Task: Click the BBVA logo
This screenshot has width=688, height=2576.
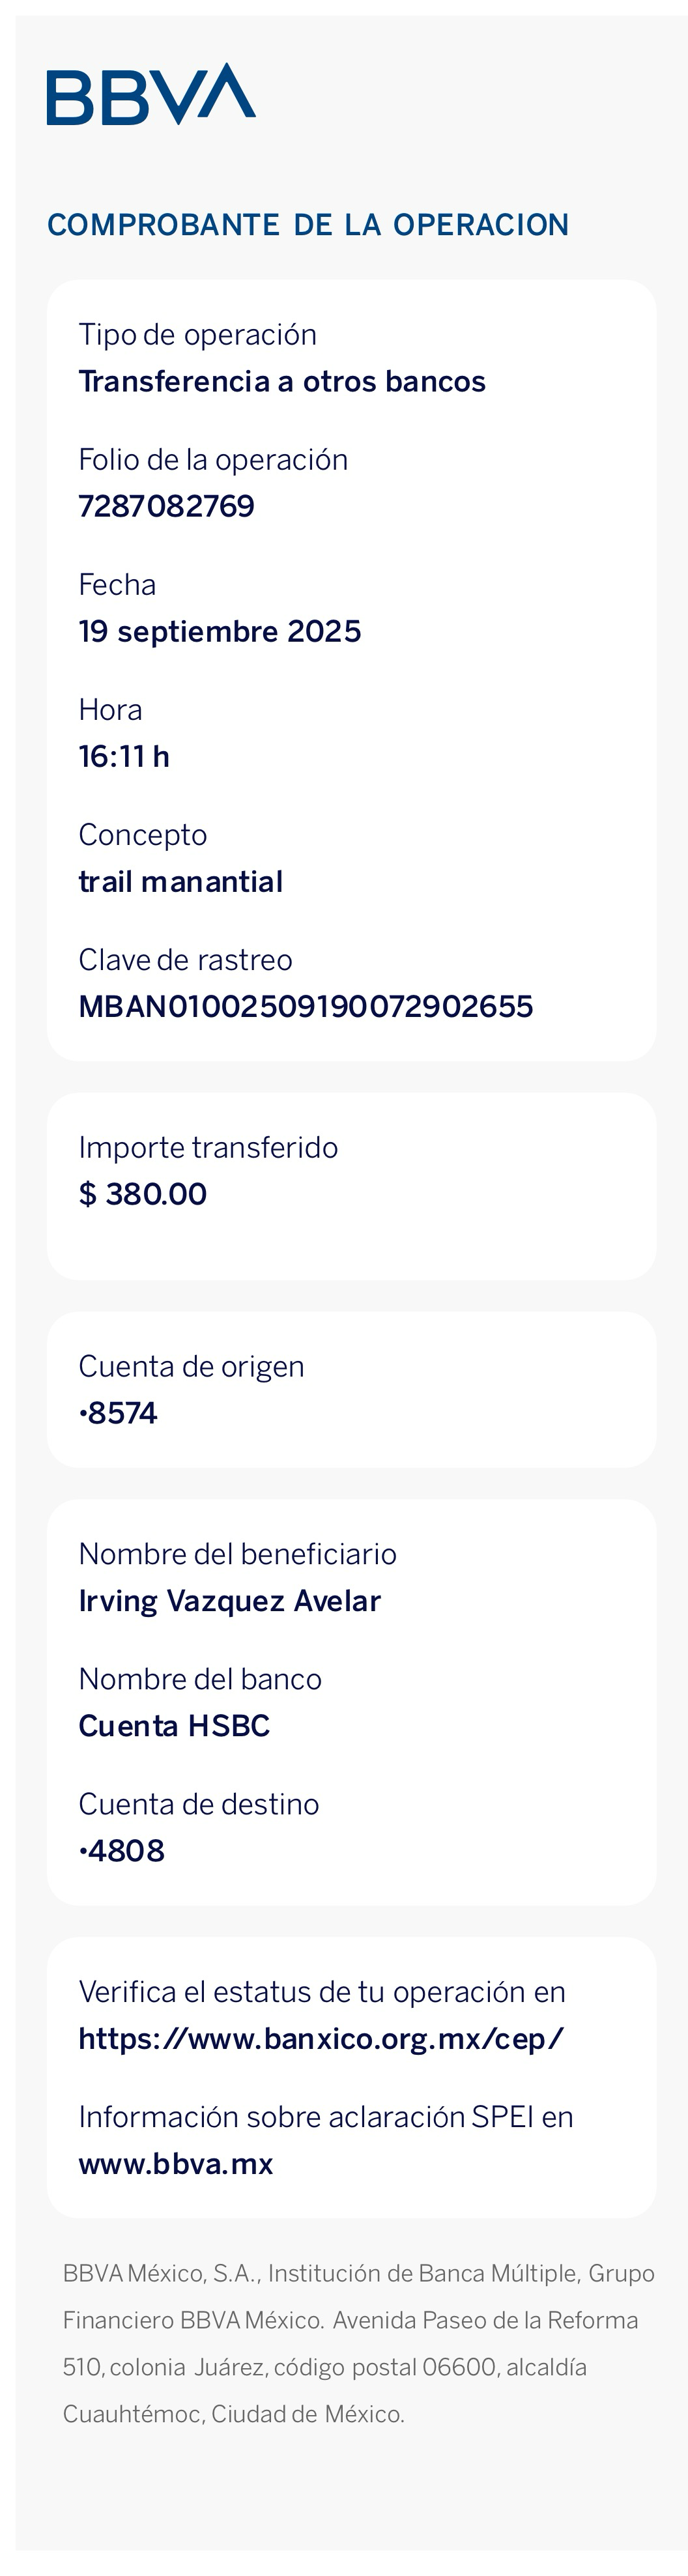Action: click(151, 94)
